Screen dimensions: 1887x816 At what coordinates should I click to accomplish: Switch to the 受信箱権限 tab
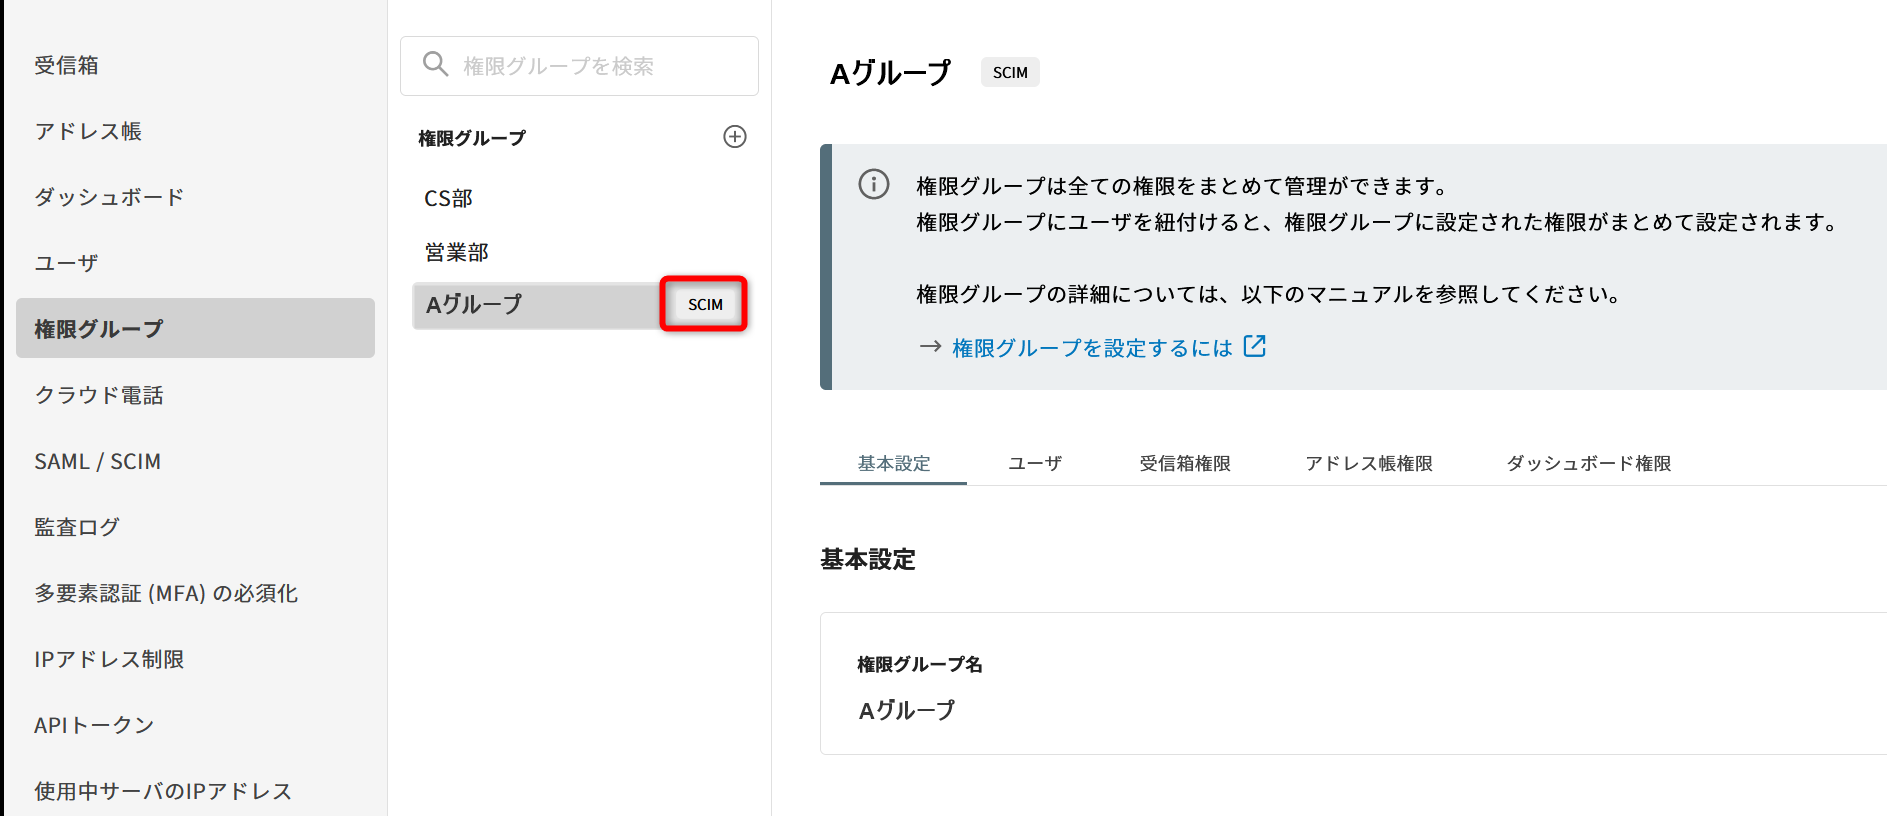(1185, 464)
